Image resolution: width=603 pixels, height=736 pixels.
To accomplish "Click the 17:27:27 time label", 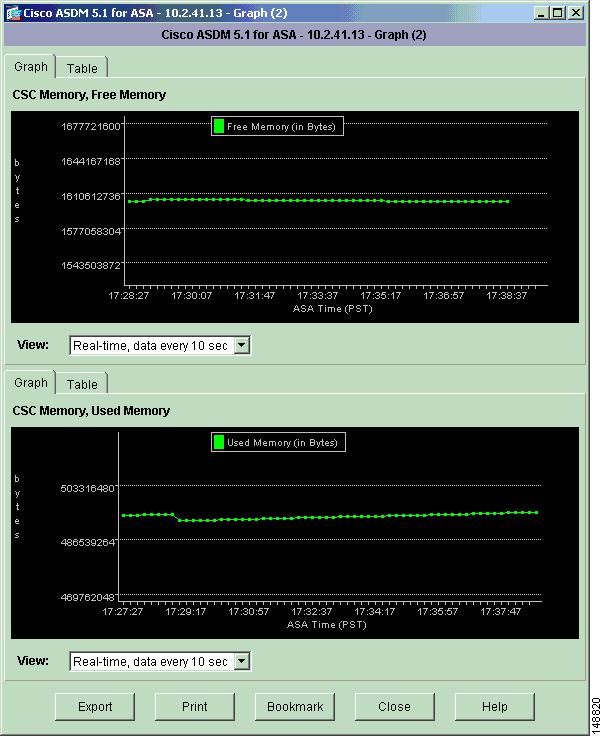I will click(122, 612).
